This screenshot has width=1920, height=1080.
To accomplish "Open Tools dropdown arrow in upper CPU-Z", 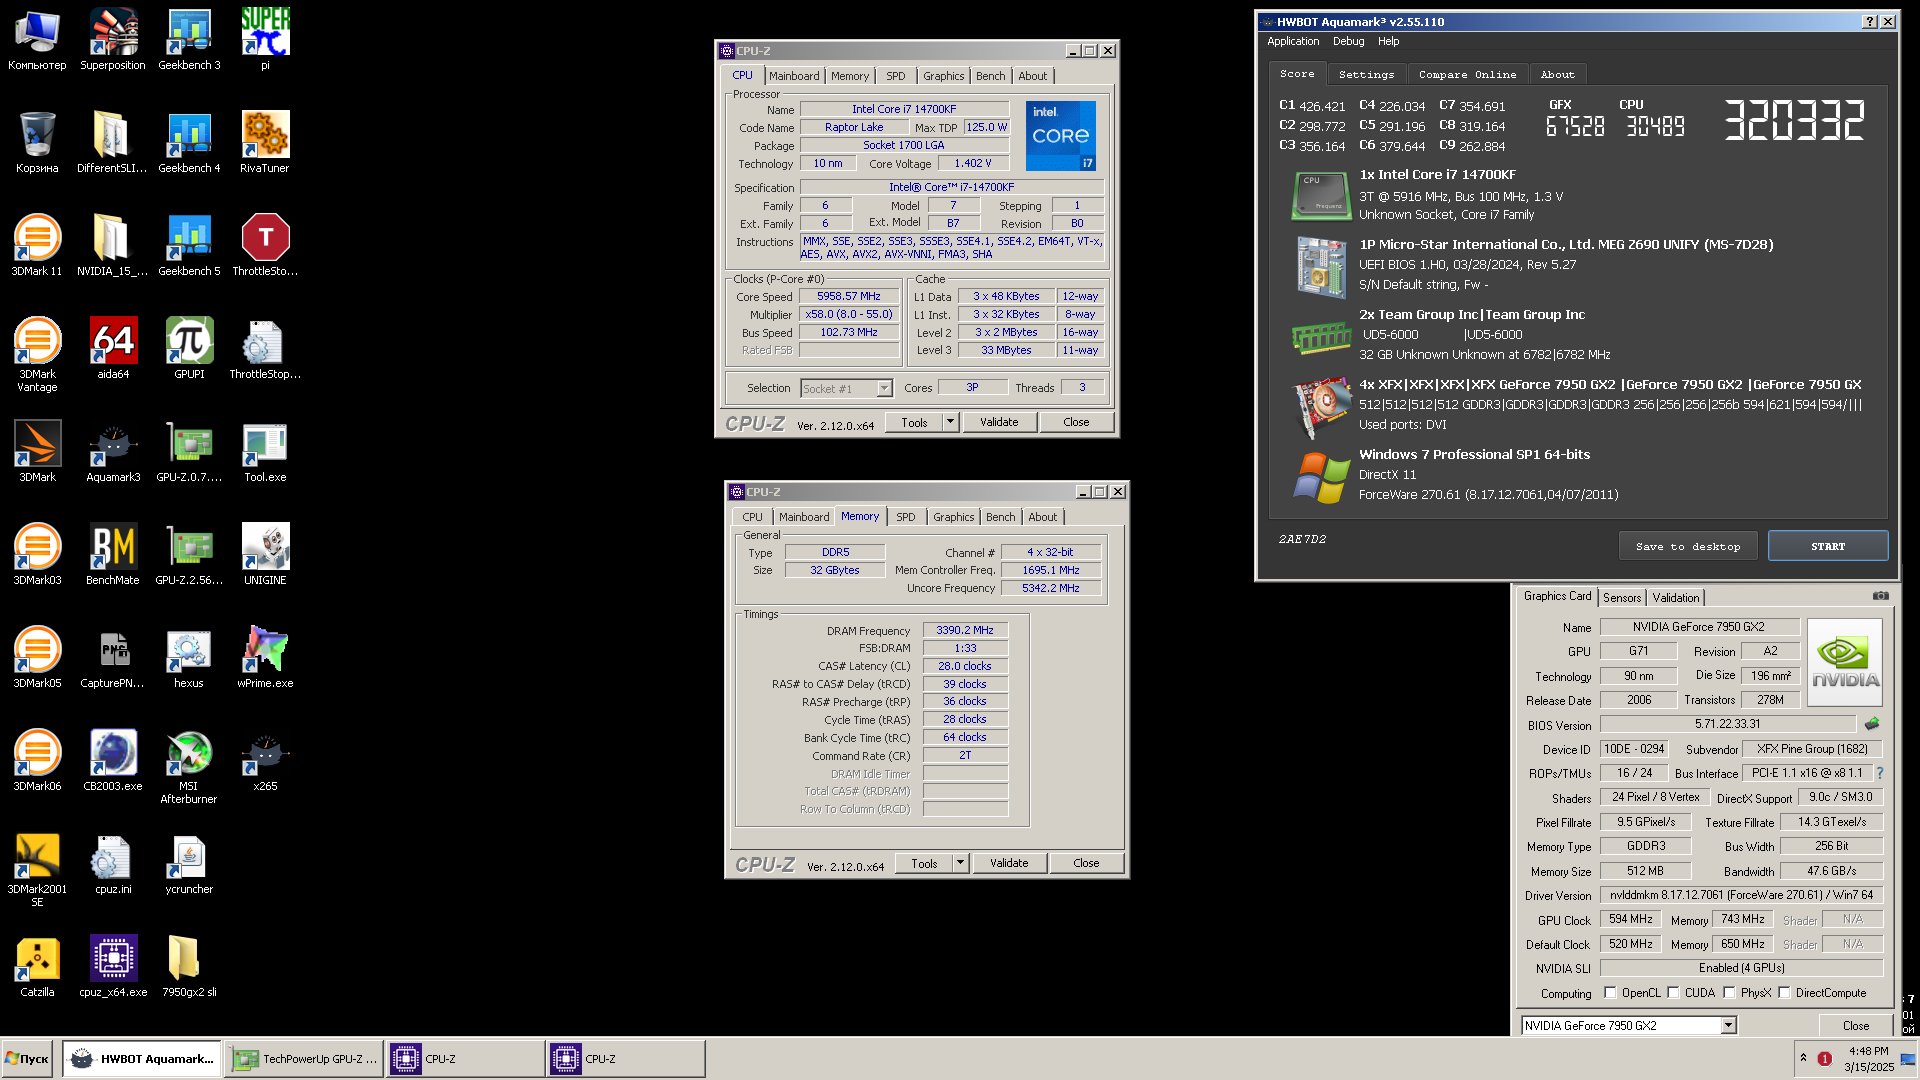I will point(951,422).
